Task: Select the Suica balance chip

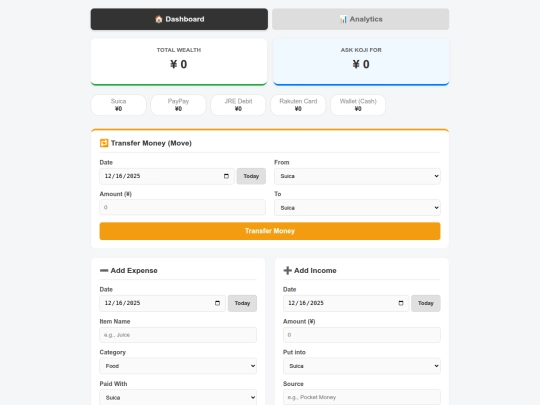Action: click(118, 105)
